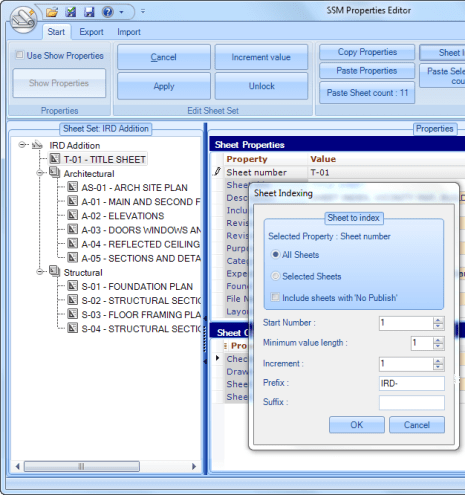Click the help question mark icon
The image size is (465, 495).
pyautogui.click(x=108, y=12)
